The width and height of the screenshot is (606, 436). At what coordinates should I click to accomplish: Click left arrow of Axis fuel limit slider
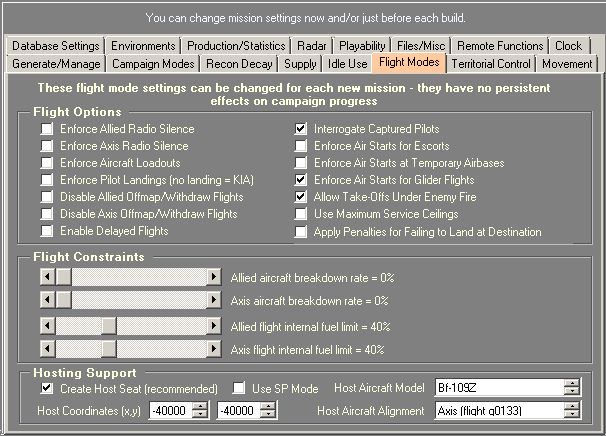(x=46, y=349)
